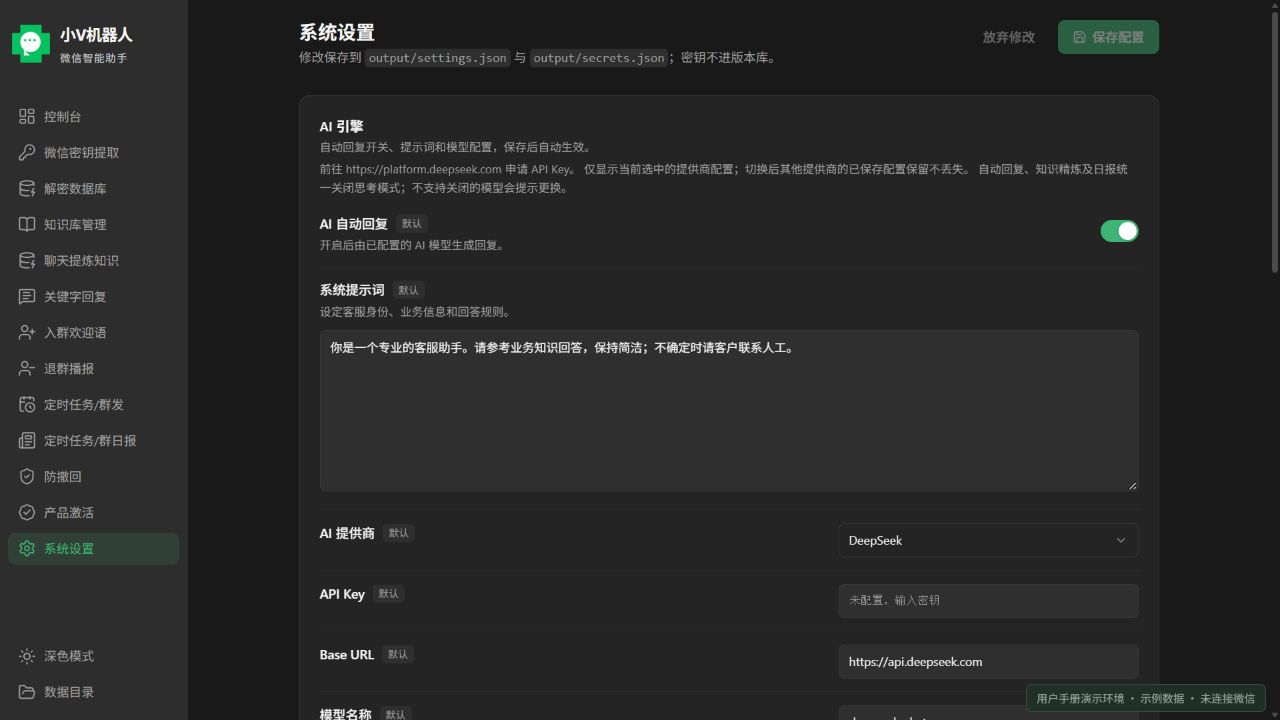Open 控制台 from the sidebar
Screen dimensions: 1280x720
[94, 117]
